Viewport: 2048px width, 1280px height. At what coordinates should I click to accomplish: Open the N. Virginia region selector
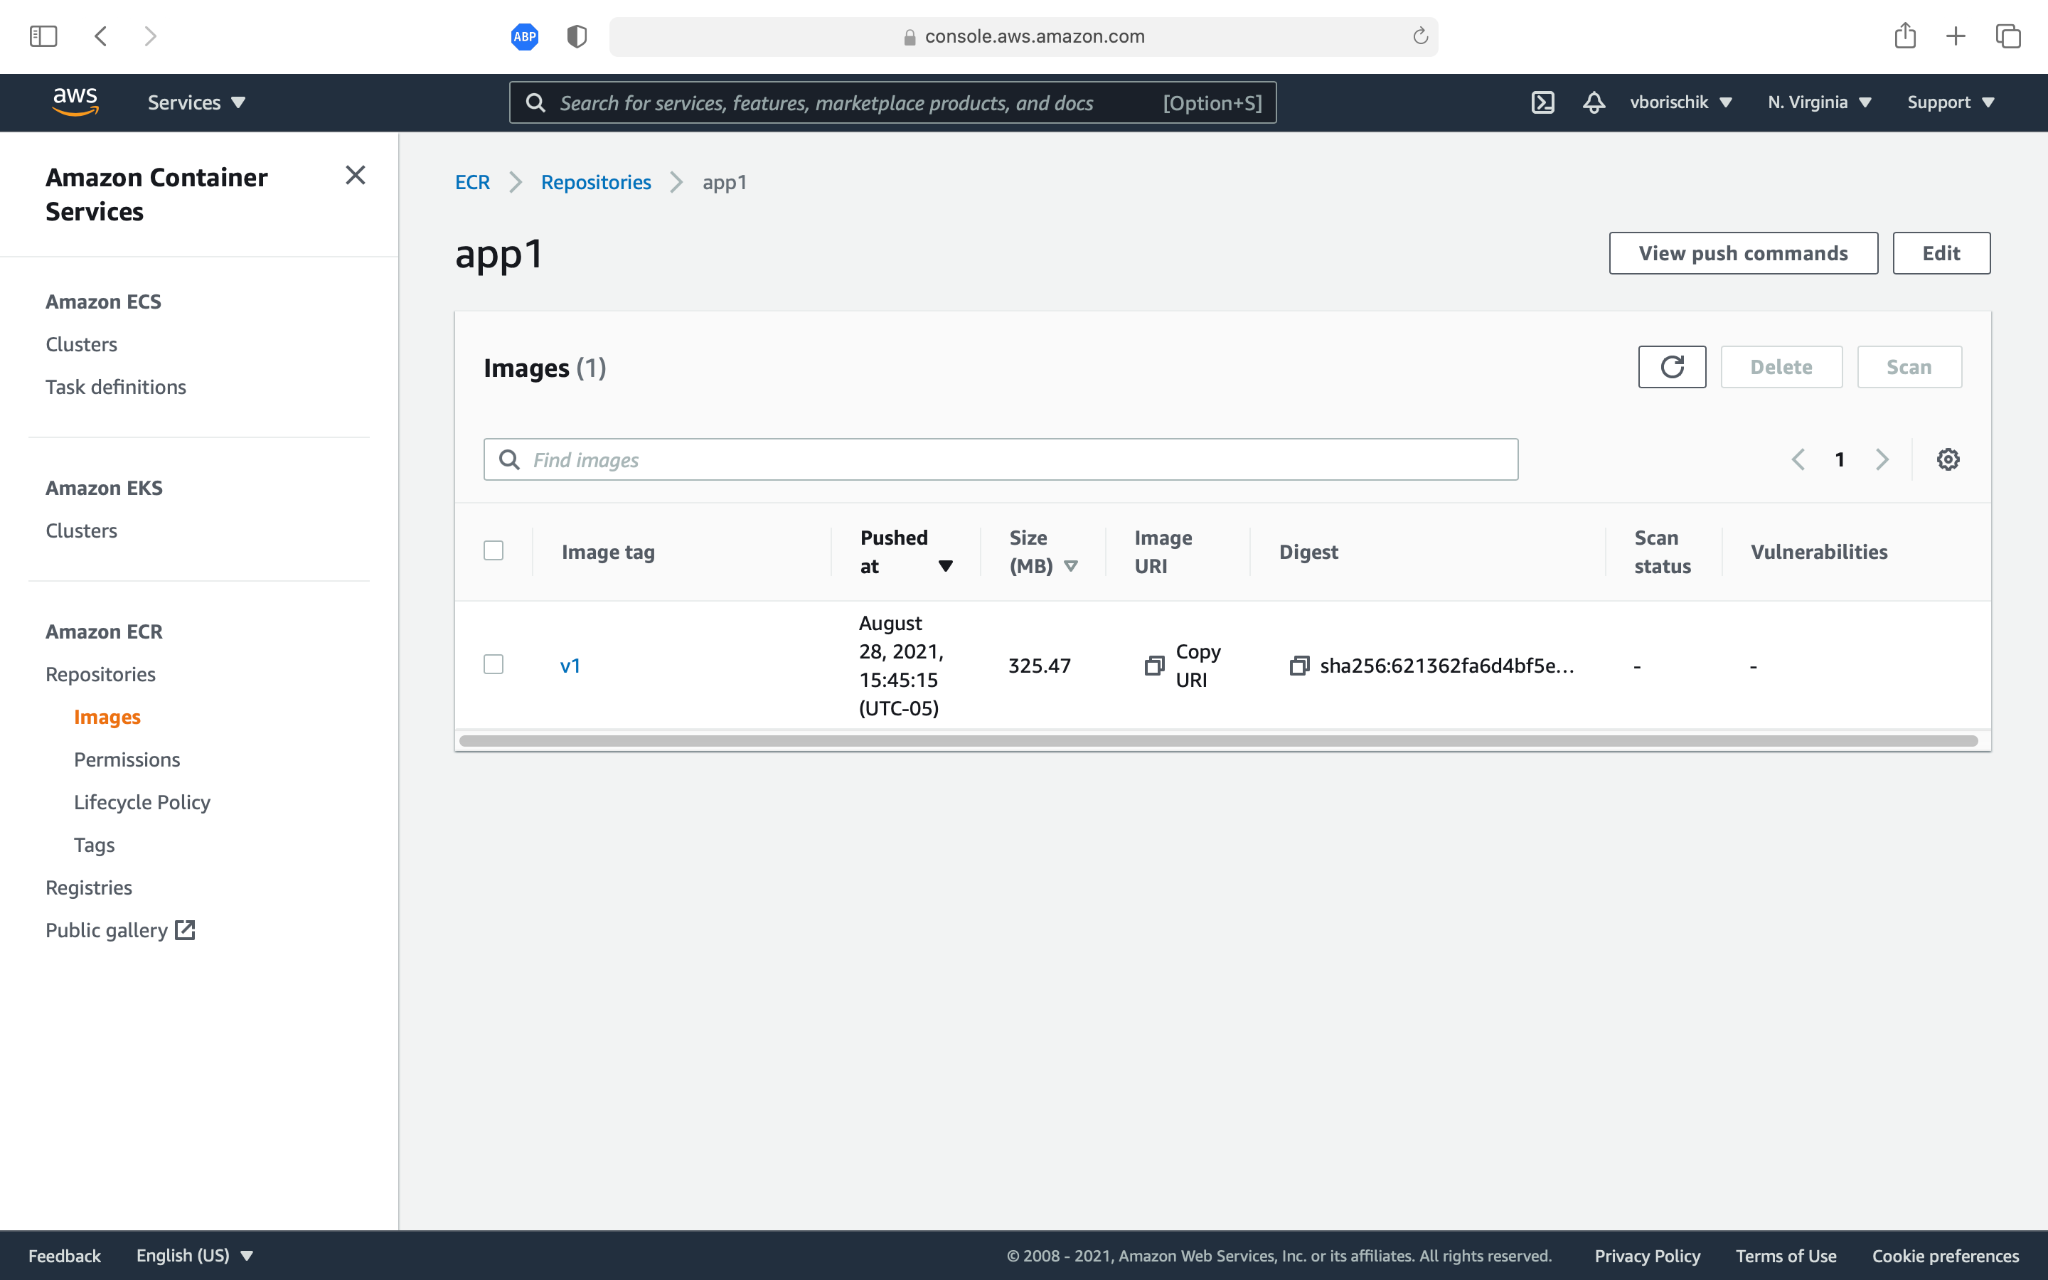1819,102
